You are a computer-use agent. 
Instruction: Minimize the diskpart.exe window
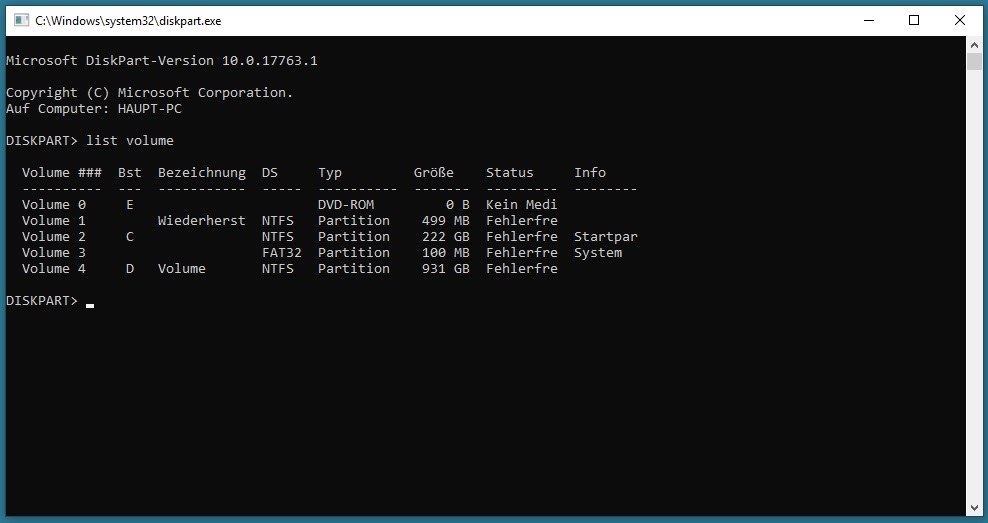click(x=869, y=20)
